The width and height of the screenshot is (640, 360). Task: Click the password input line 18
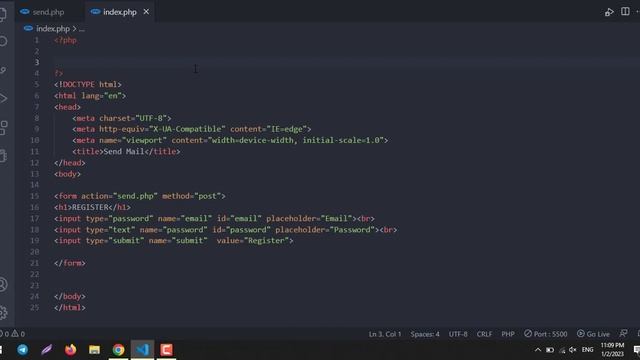(x=225, y=229)
